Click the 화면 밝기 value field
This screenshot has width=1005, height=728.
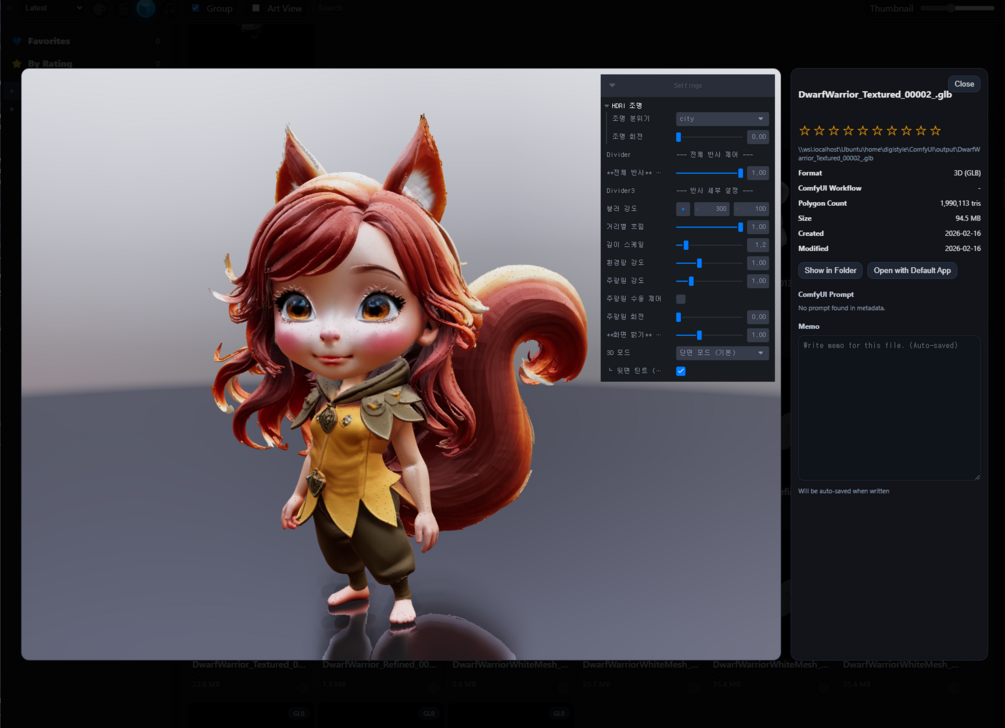(x=758, y=335)
